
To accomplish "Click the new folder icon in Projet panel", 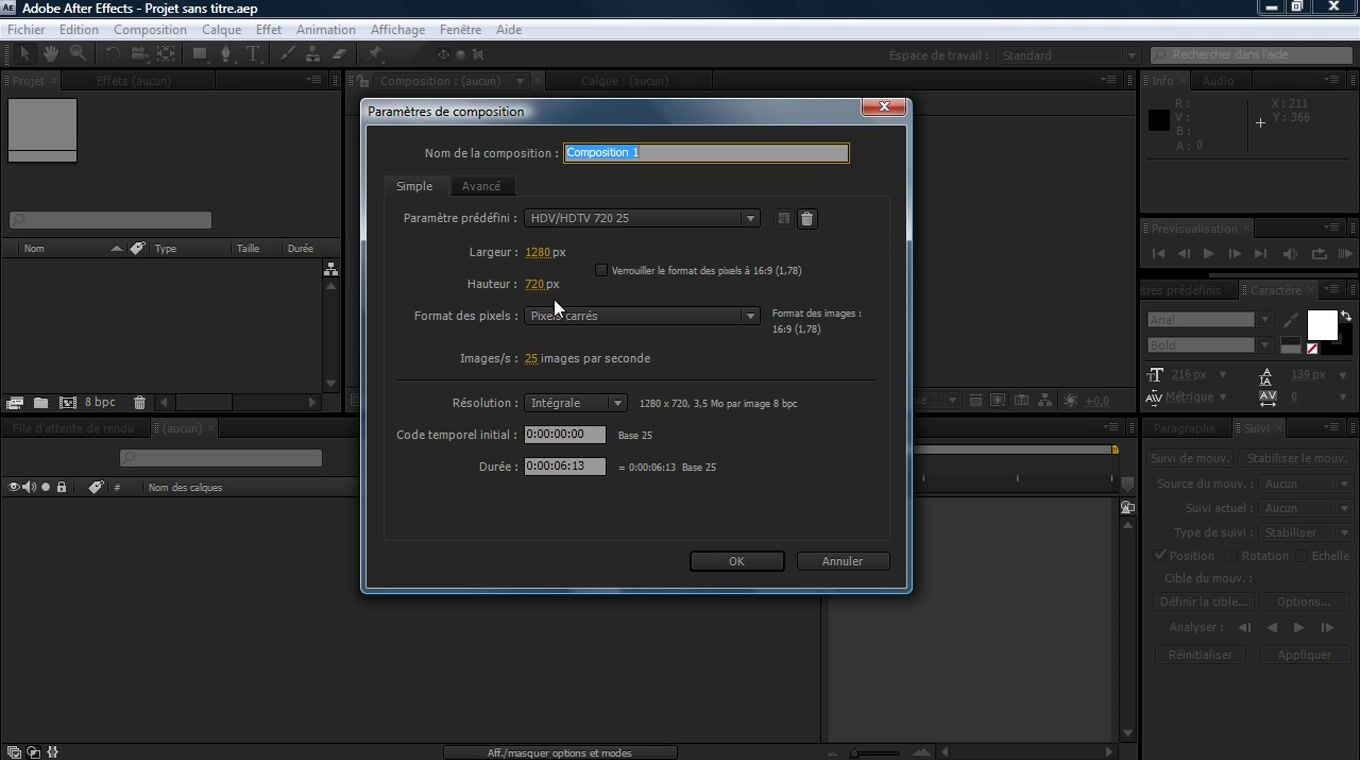I will tap(41, 402).
